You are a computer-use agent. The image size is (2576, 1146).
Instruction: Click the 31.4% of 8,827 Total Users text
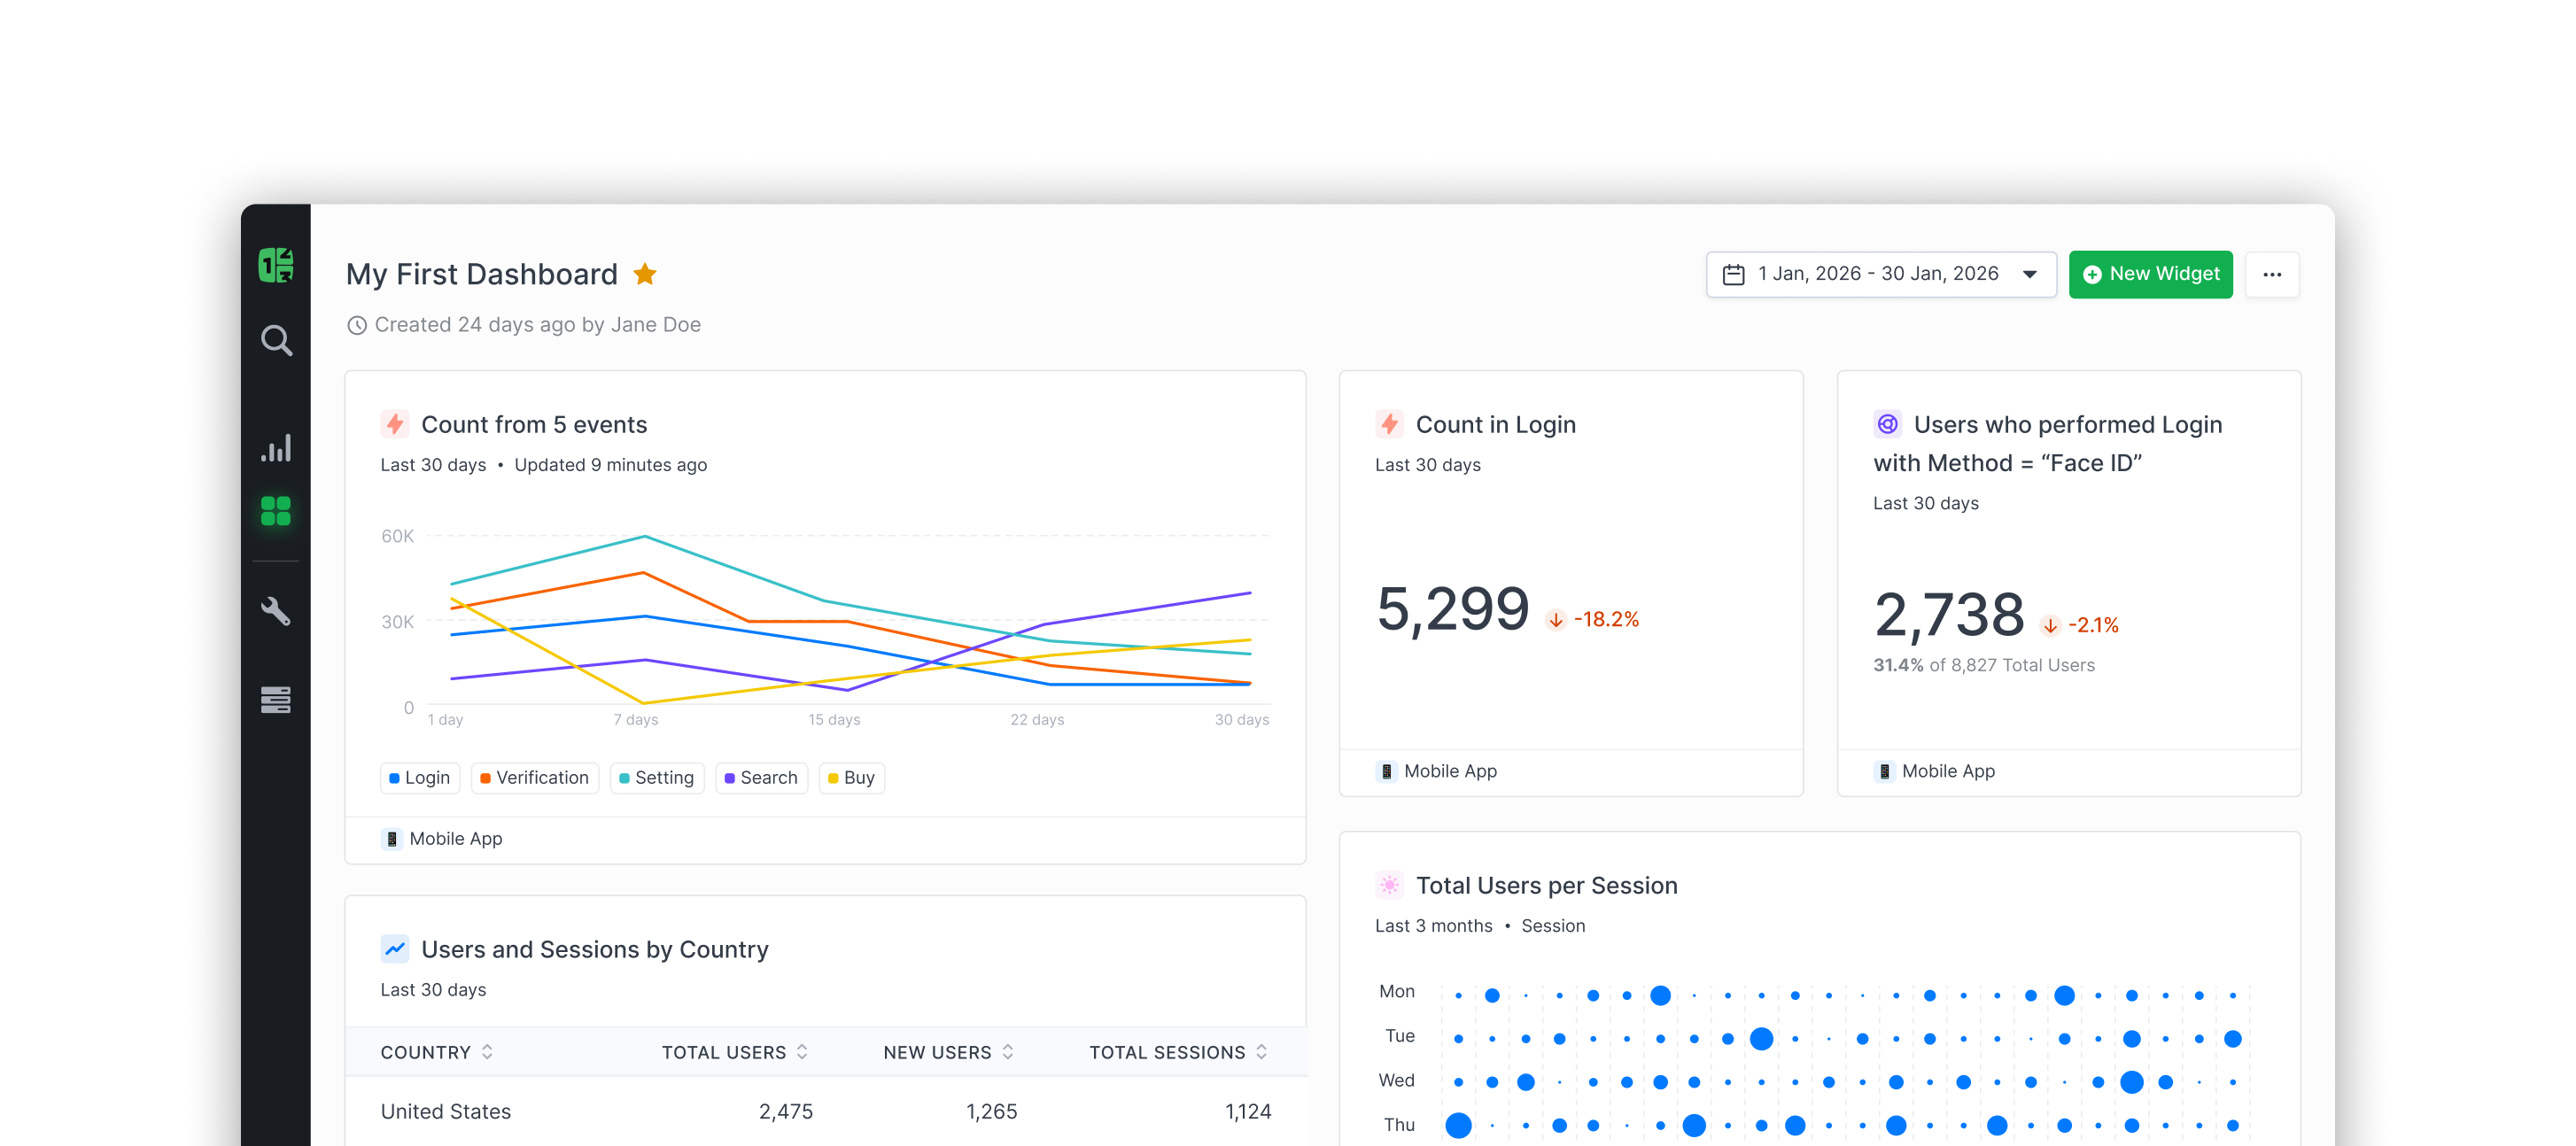(x=1984, y=665)
